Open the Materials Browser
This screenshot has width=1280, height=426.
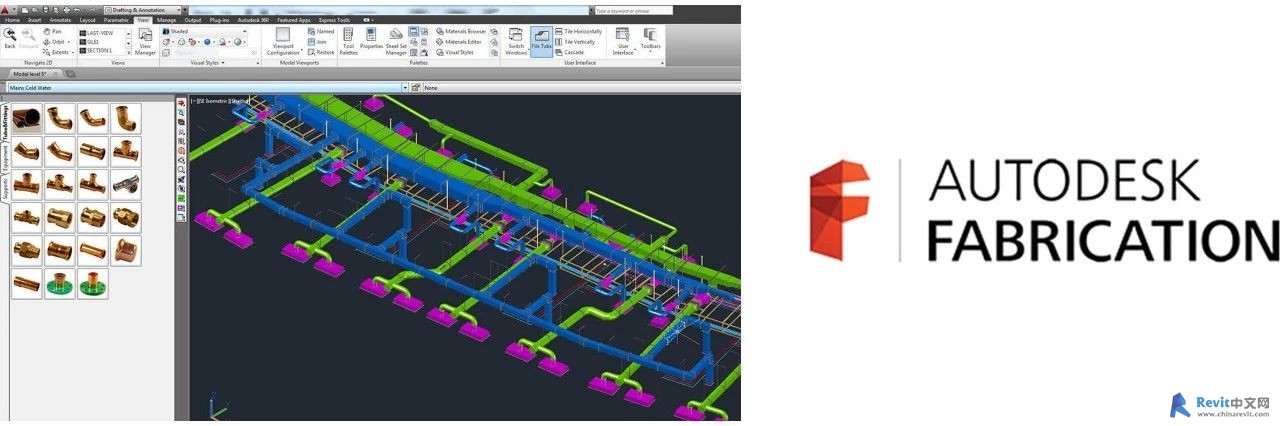[461, 31]
